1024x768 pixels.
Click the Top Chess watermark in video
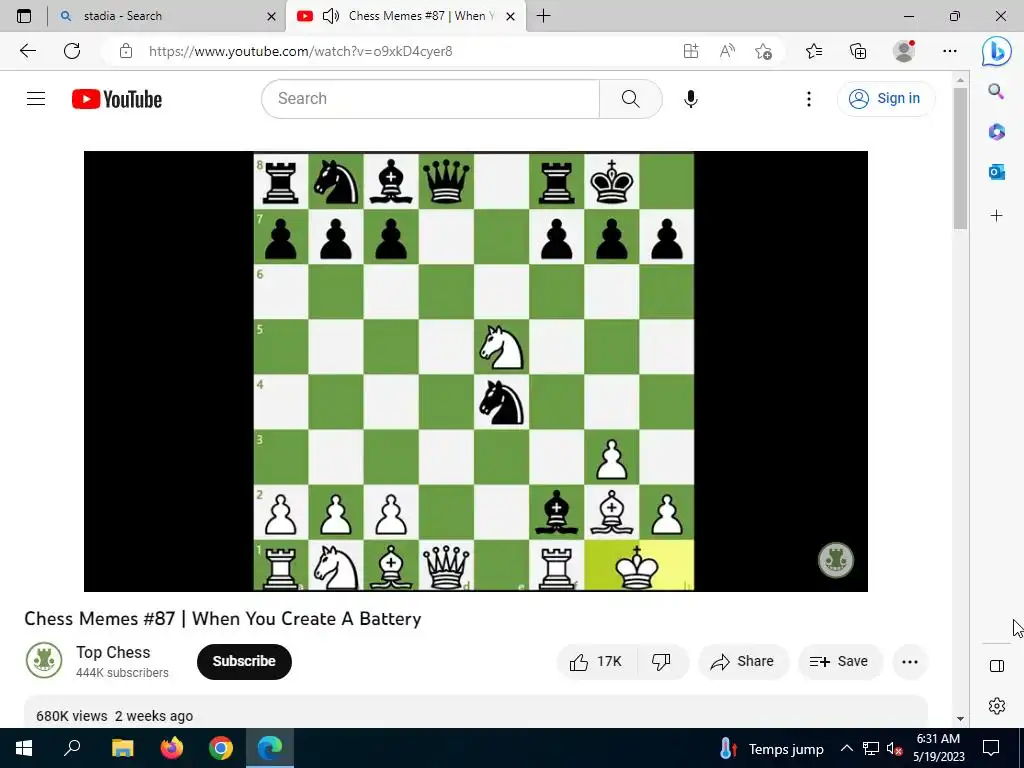[x=836, y=560]
